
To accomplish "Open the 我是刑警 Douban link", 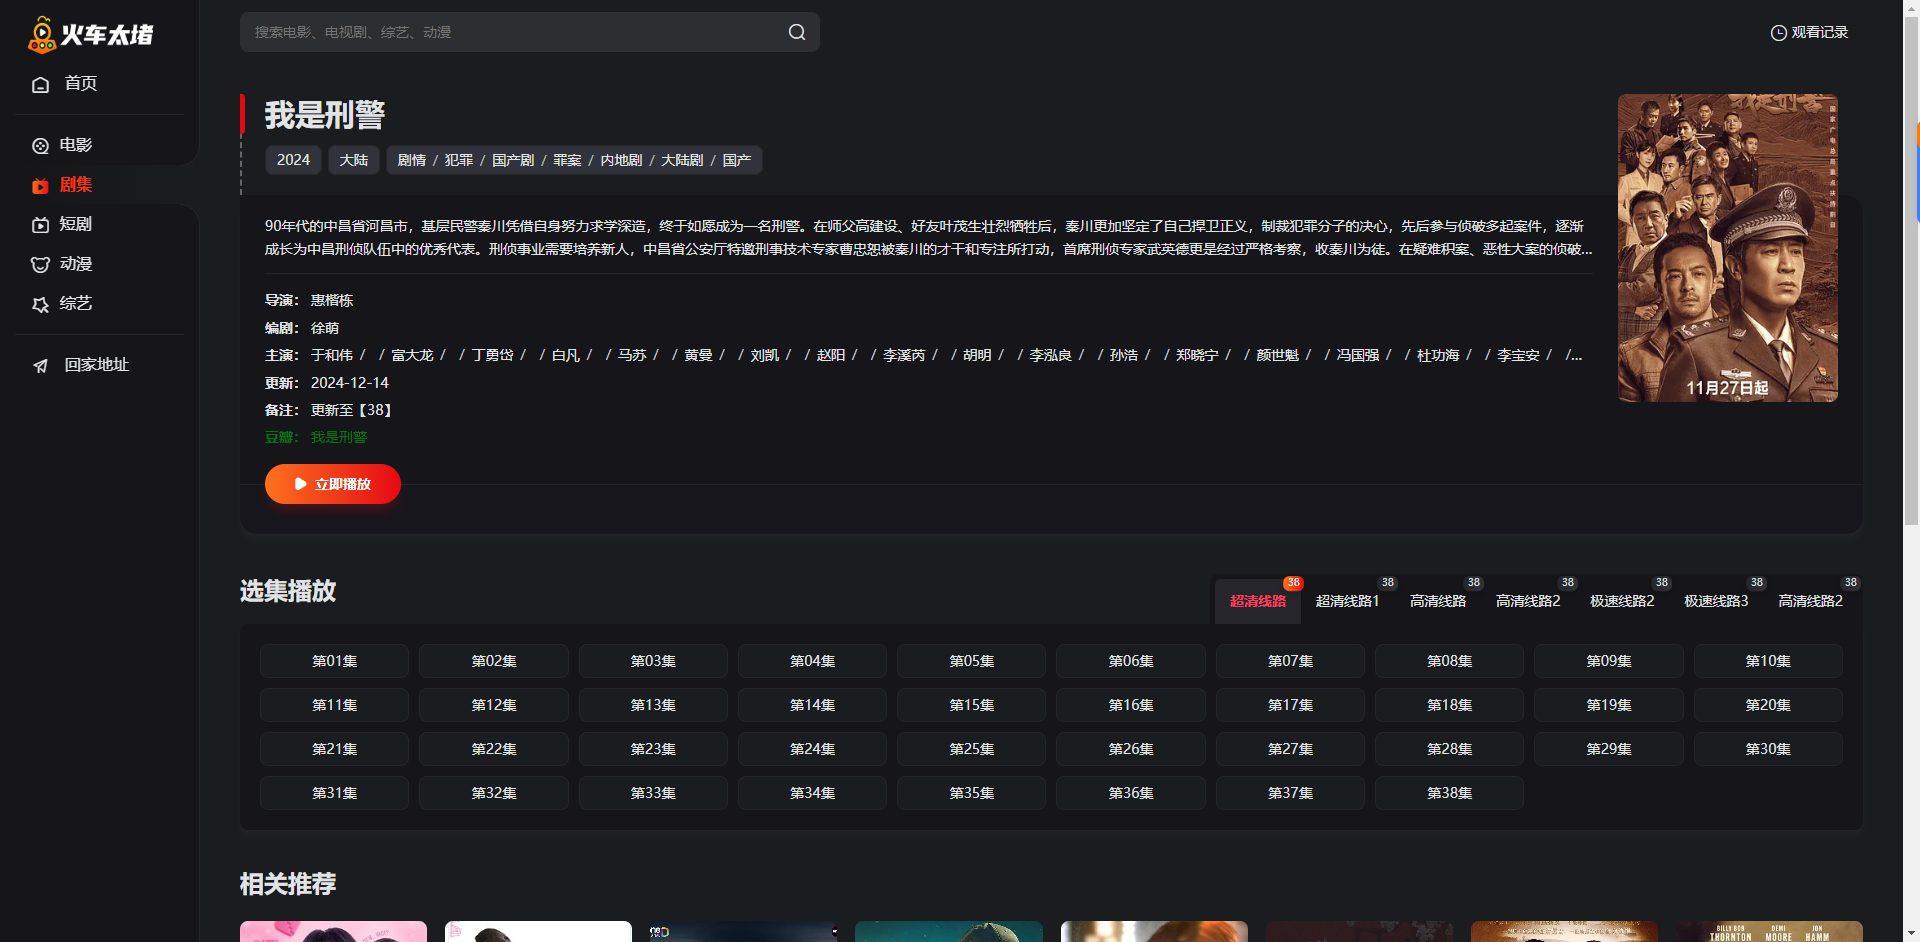I will pyautogui.click(x=338, y=437).
